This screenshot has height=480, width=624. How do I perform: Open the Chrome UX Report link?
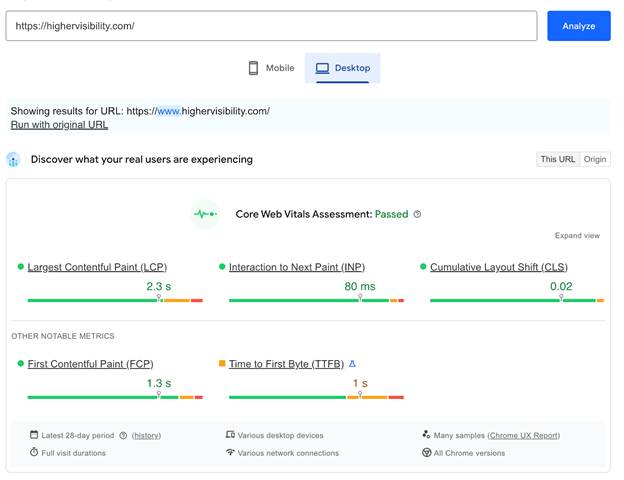(x=523, y=435)
